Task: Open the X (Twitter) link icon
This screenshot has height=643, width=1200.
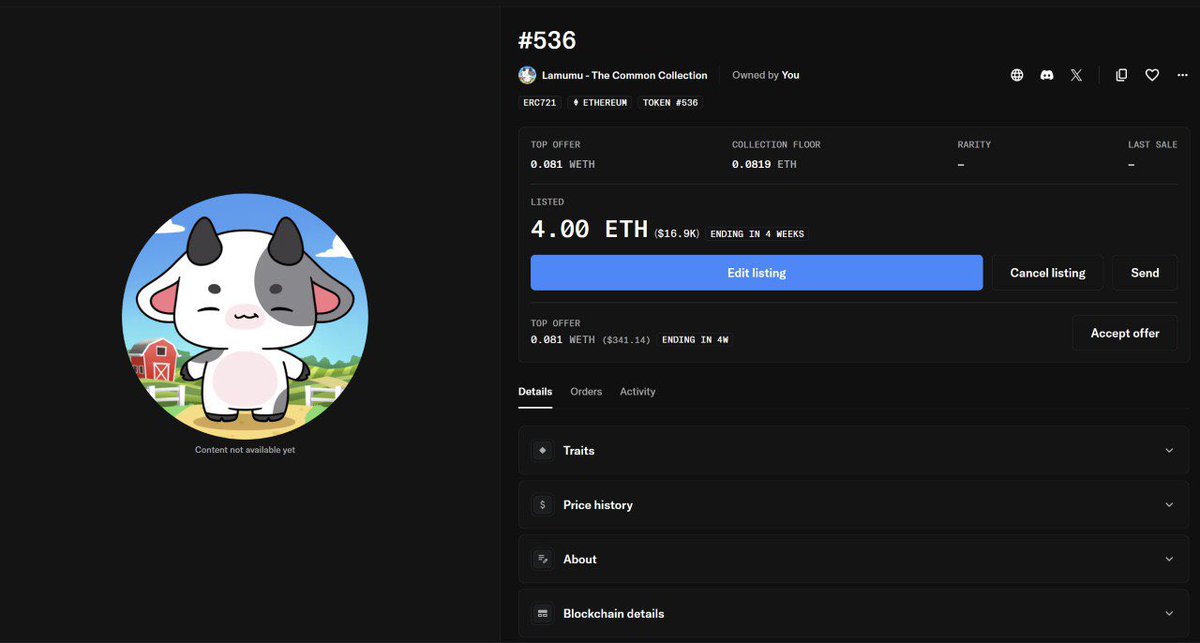Action: coord(1076,75)
